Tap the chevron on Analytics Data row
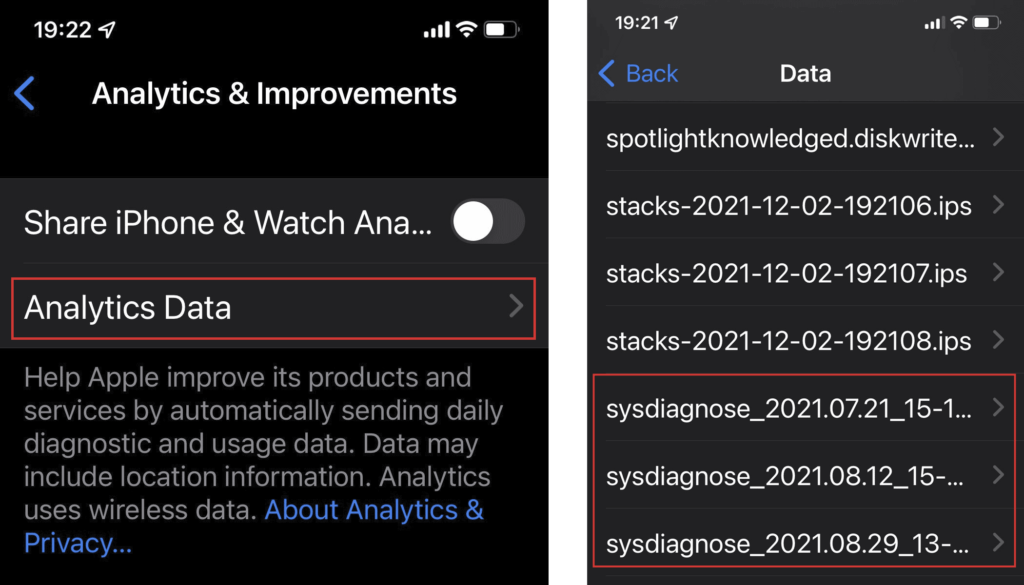The height and width of the screenshot is (585, 1024). point(516,306)
